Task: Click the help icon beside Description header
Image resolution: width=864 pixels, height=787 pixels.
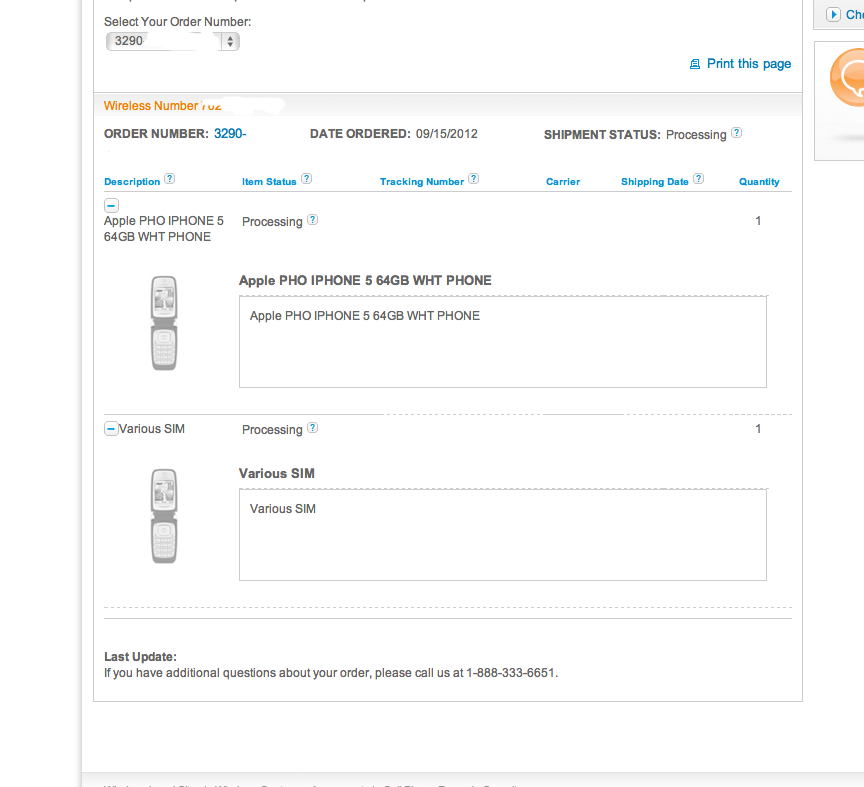Action: [x=170, y=179]
